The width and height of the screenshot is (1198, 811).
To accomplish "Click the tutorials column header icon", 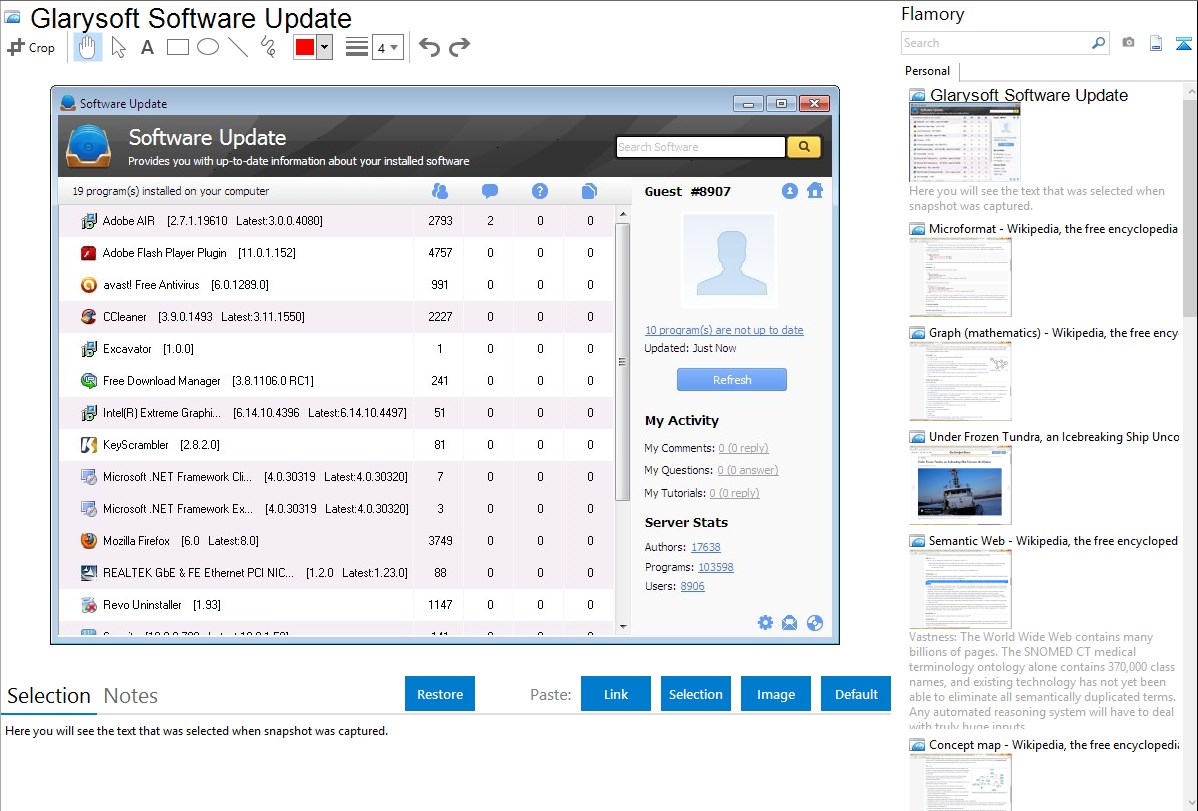I will click(x=589, y=191).
